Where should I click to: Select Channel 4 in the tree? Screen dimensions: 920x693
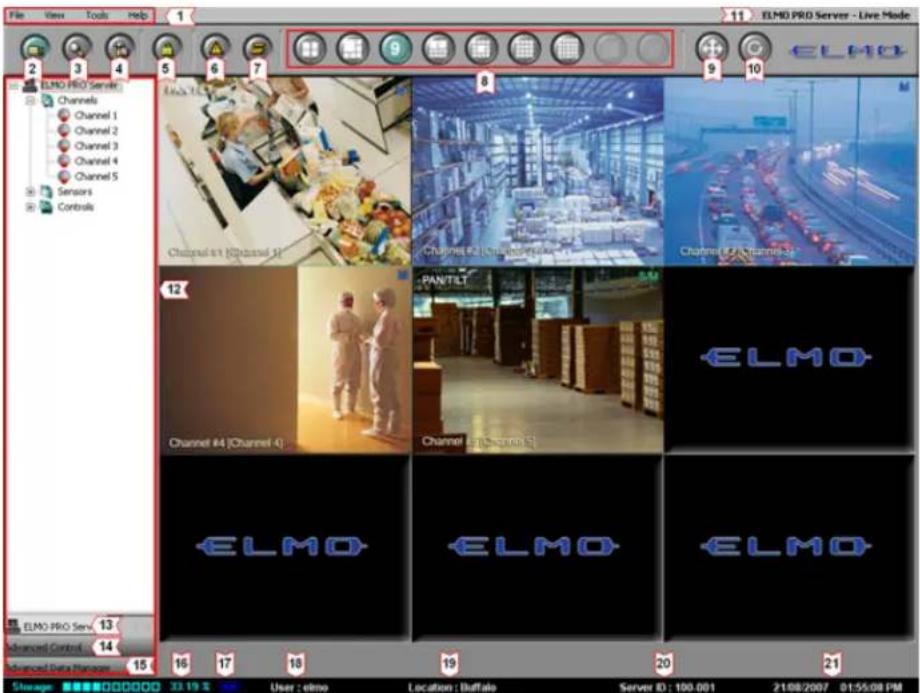96,161
